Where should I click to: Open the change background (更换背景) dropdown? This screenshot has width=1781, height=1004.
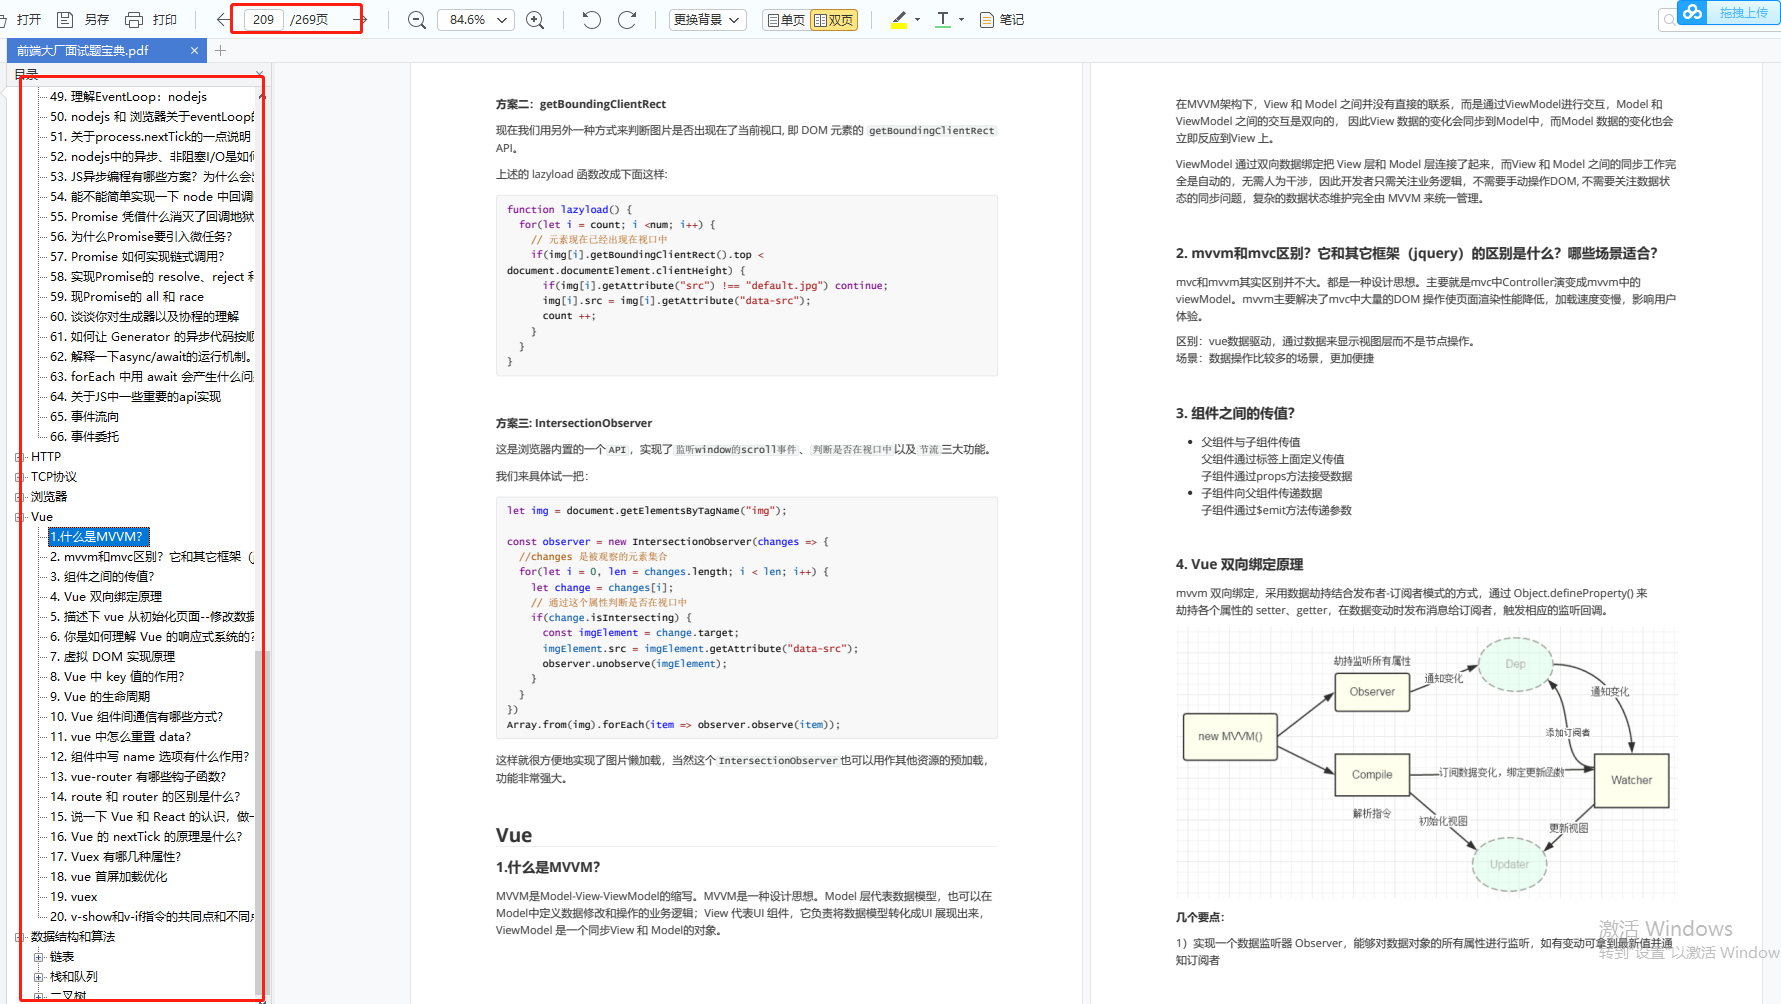(x=707, y=20)
